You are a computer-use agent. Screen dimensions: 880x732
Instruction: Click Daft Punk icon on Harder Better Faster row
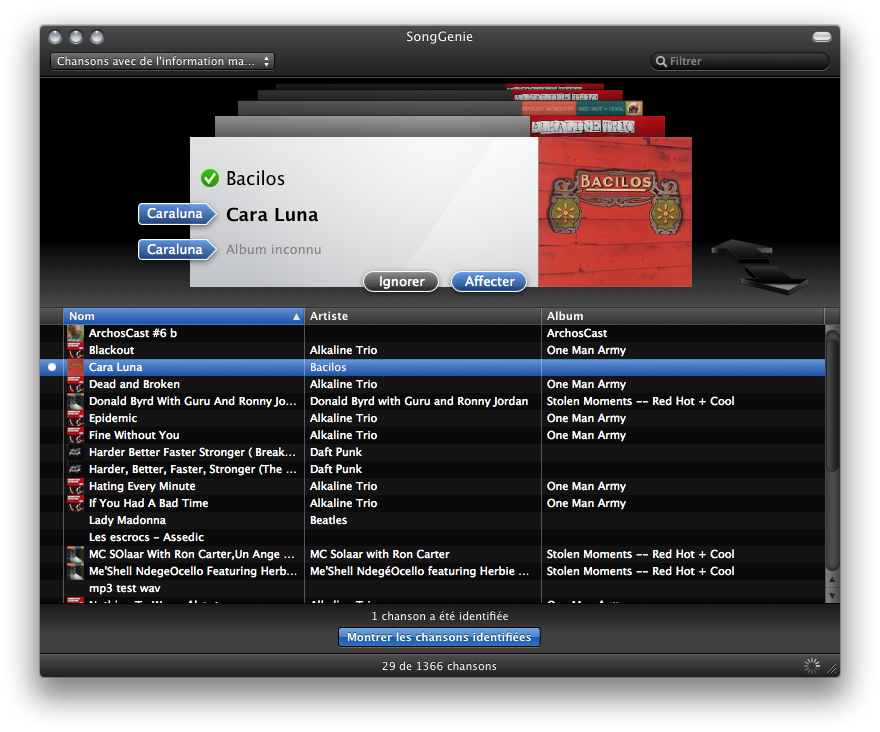point(75,452)
